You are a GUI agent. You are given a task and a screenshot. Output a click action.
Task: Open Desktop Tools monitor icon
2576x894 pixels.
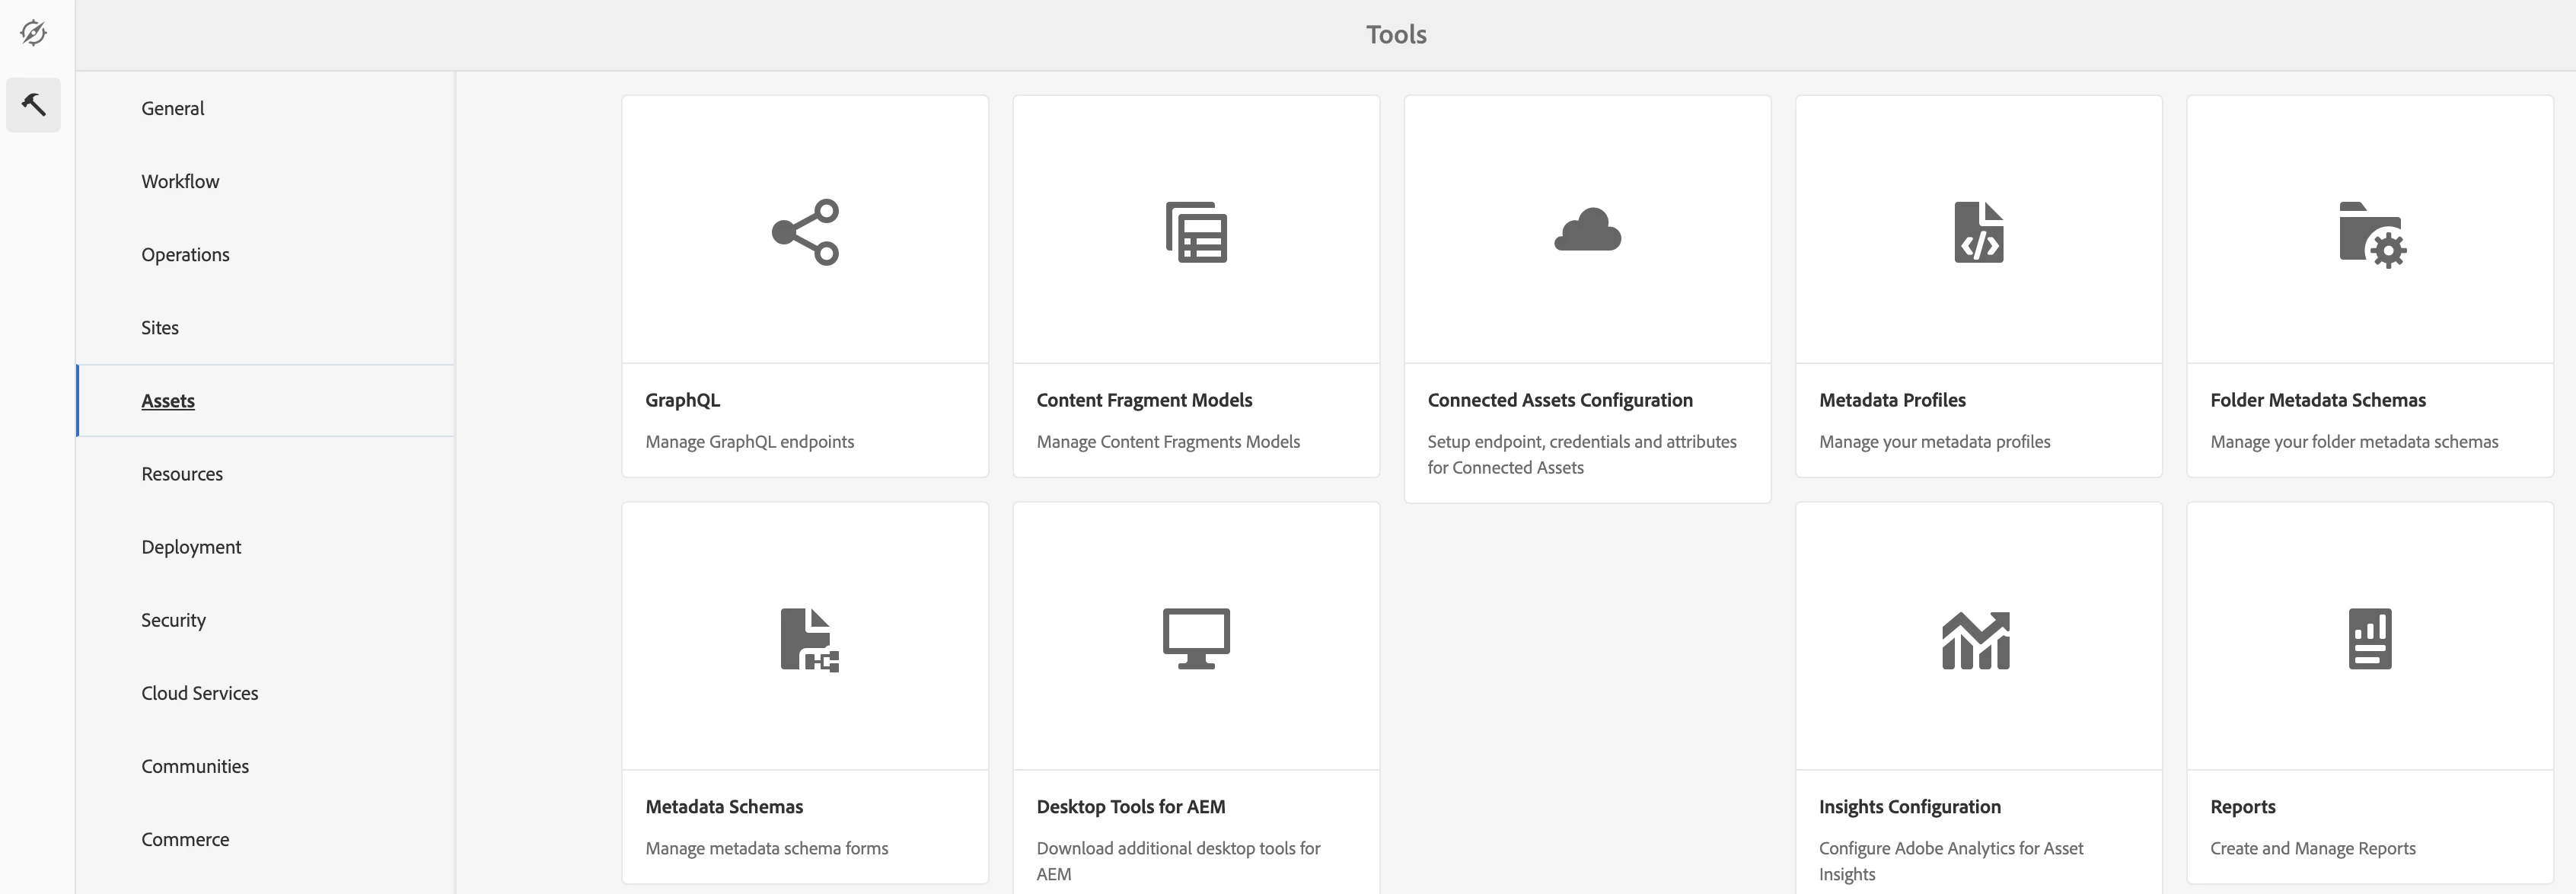[x=1196, y=638]
